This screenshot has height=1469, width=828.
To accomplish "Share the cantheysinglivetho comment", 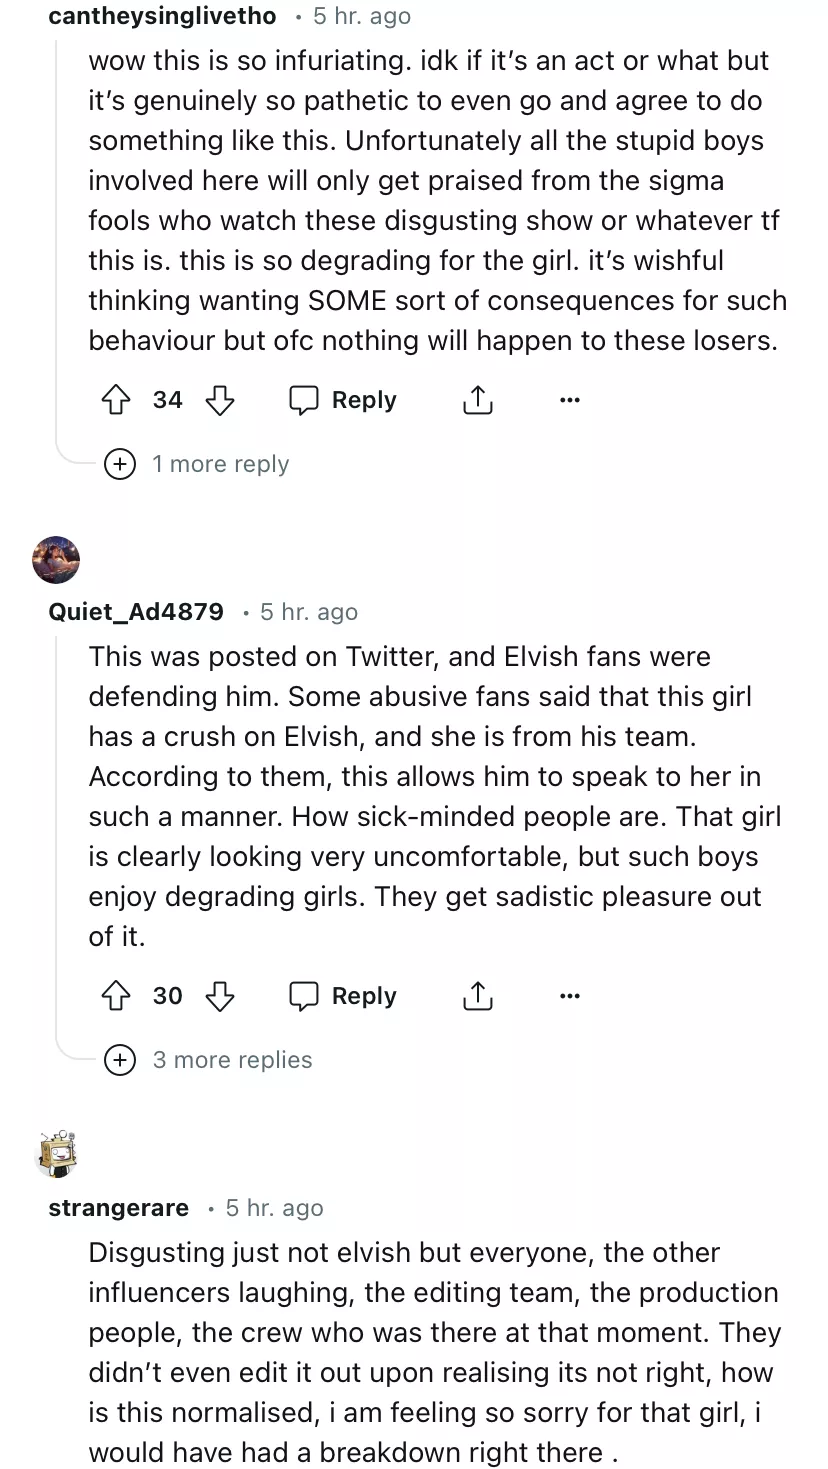I will click(478, 401).
